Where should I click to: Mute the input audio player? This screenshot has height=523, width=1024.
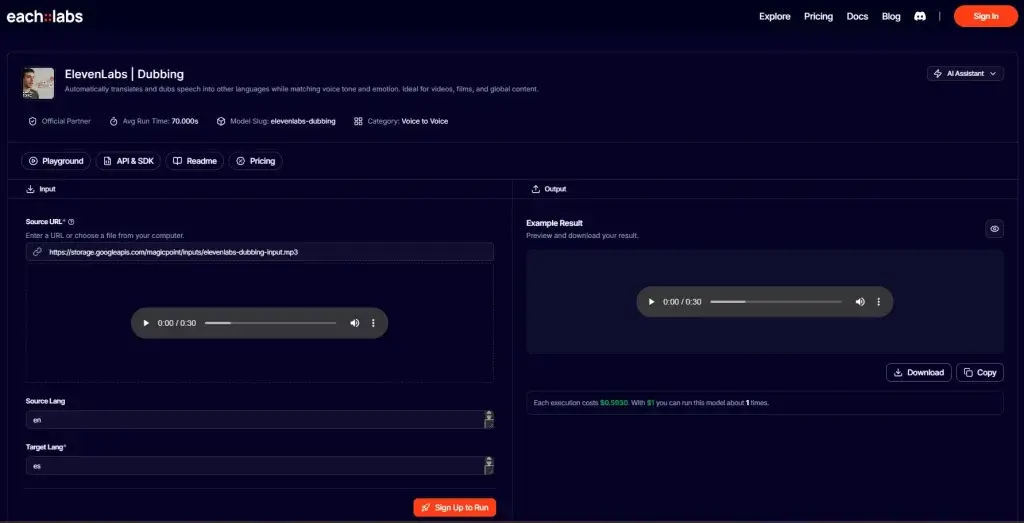pos(355,323)
